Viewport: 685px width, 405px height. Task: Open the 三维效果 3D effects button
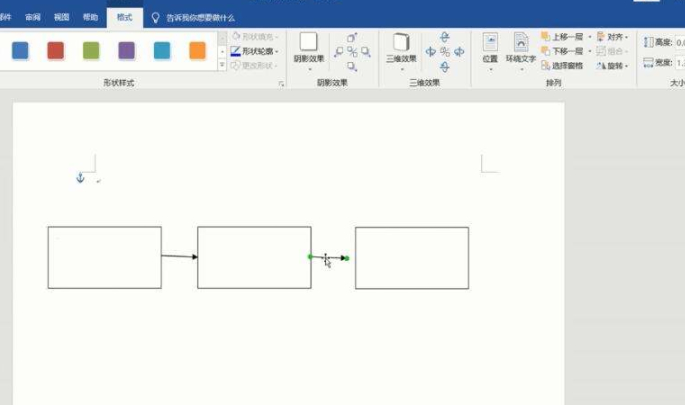(401, 46)
